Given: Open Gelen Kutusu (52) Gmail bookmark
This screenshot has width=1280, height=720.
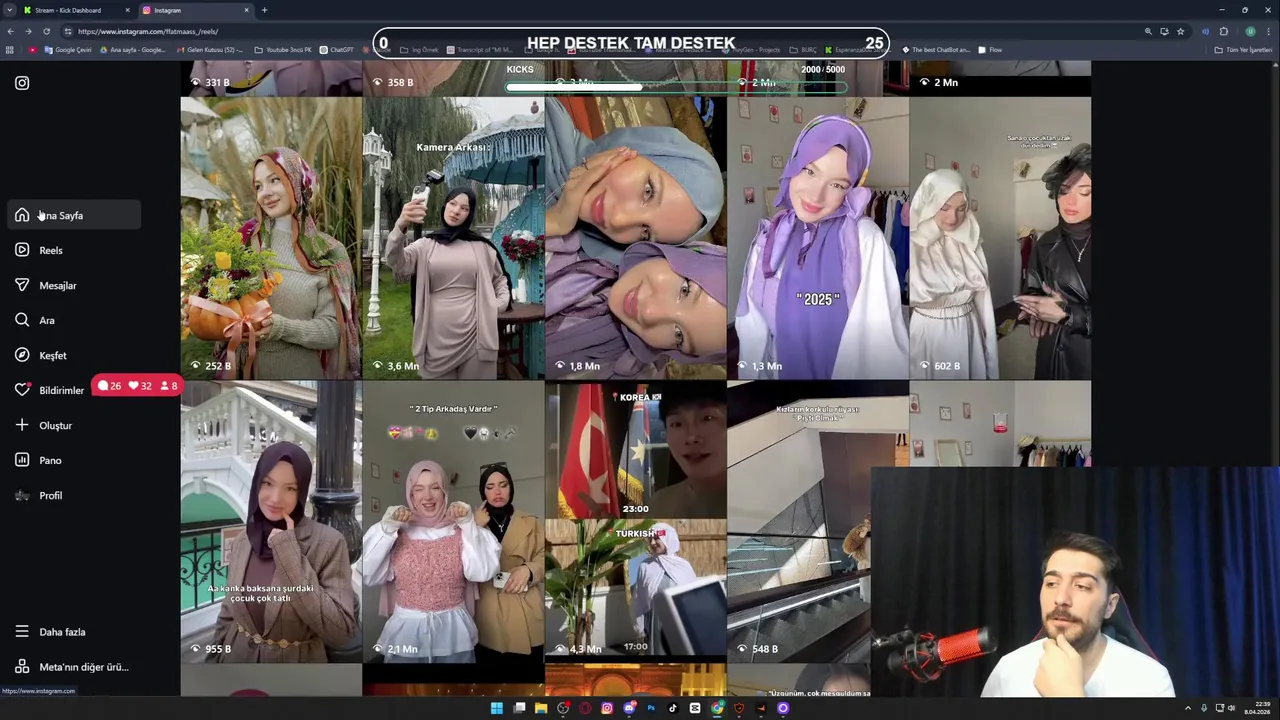Looking at the screenshot, I should click(208, 50).
